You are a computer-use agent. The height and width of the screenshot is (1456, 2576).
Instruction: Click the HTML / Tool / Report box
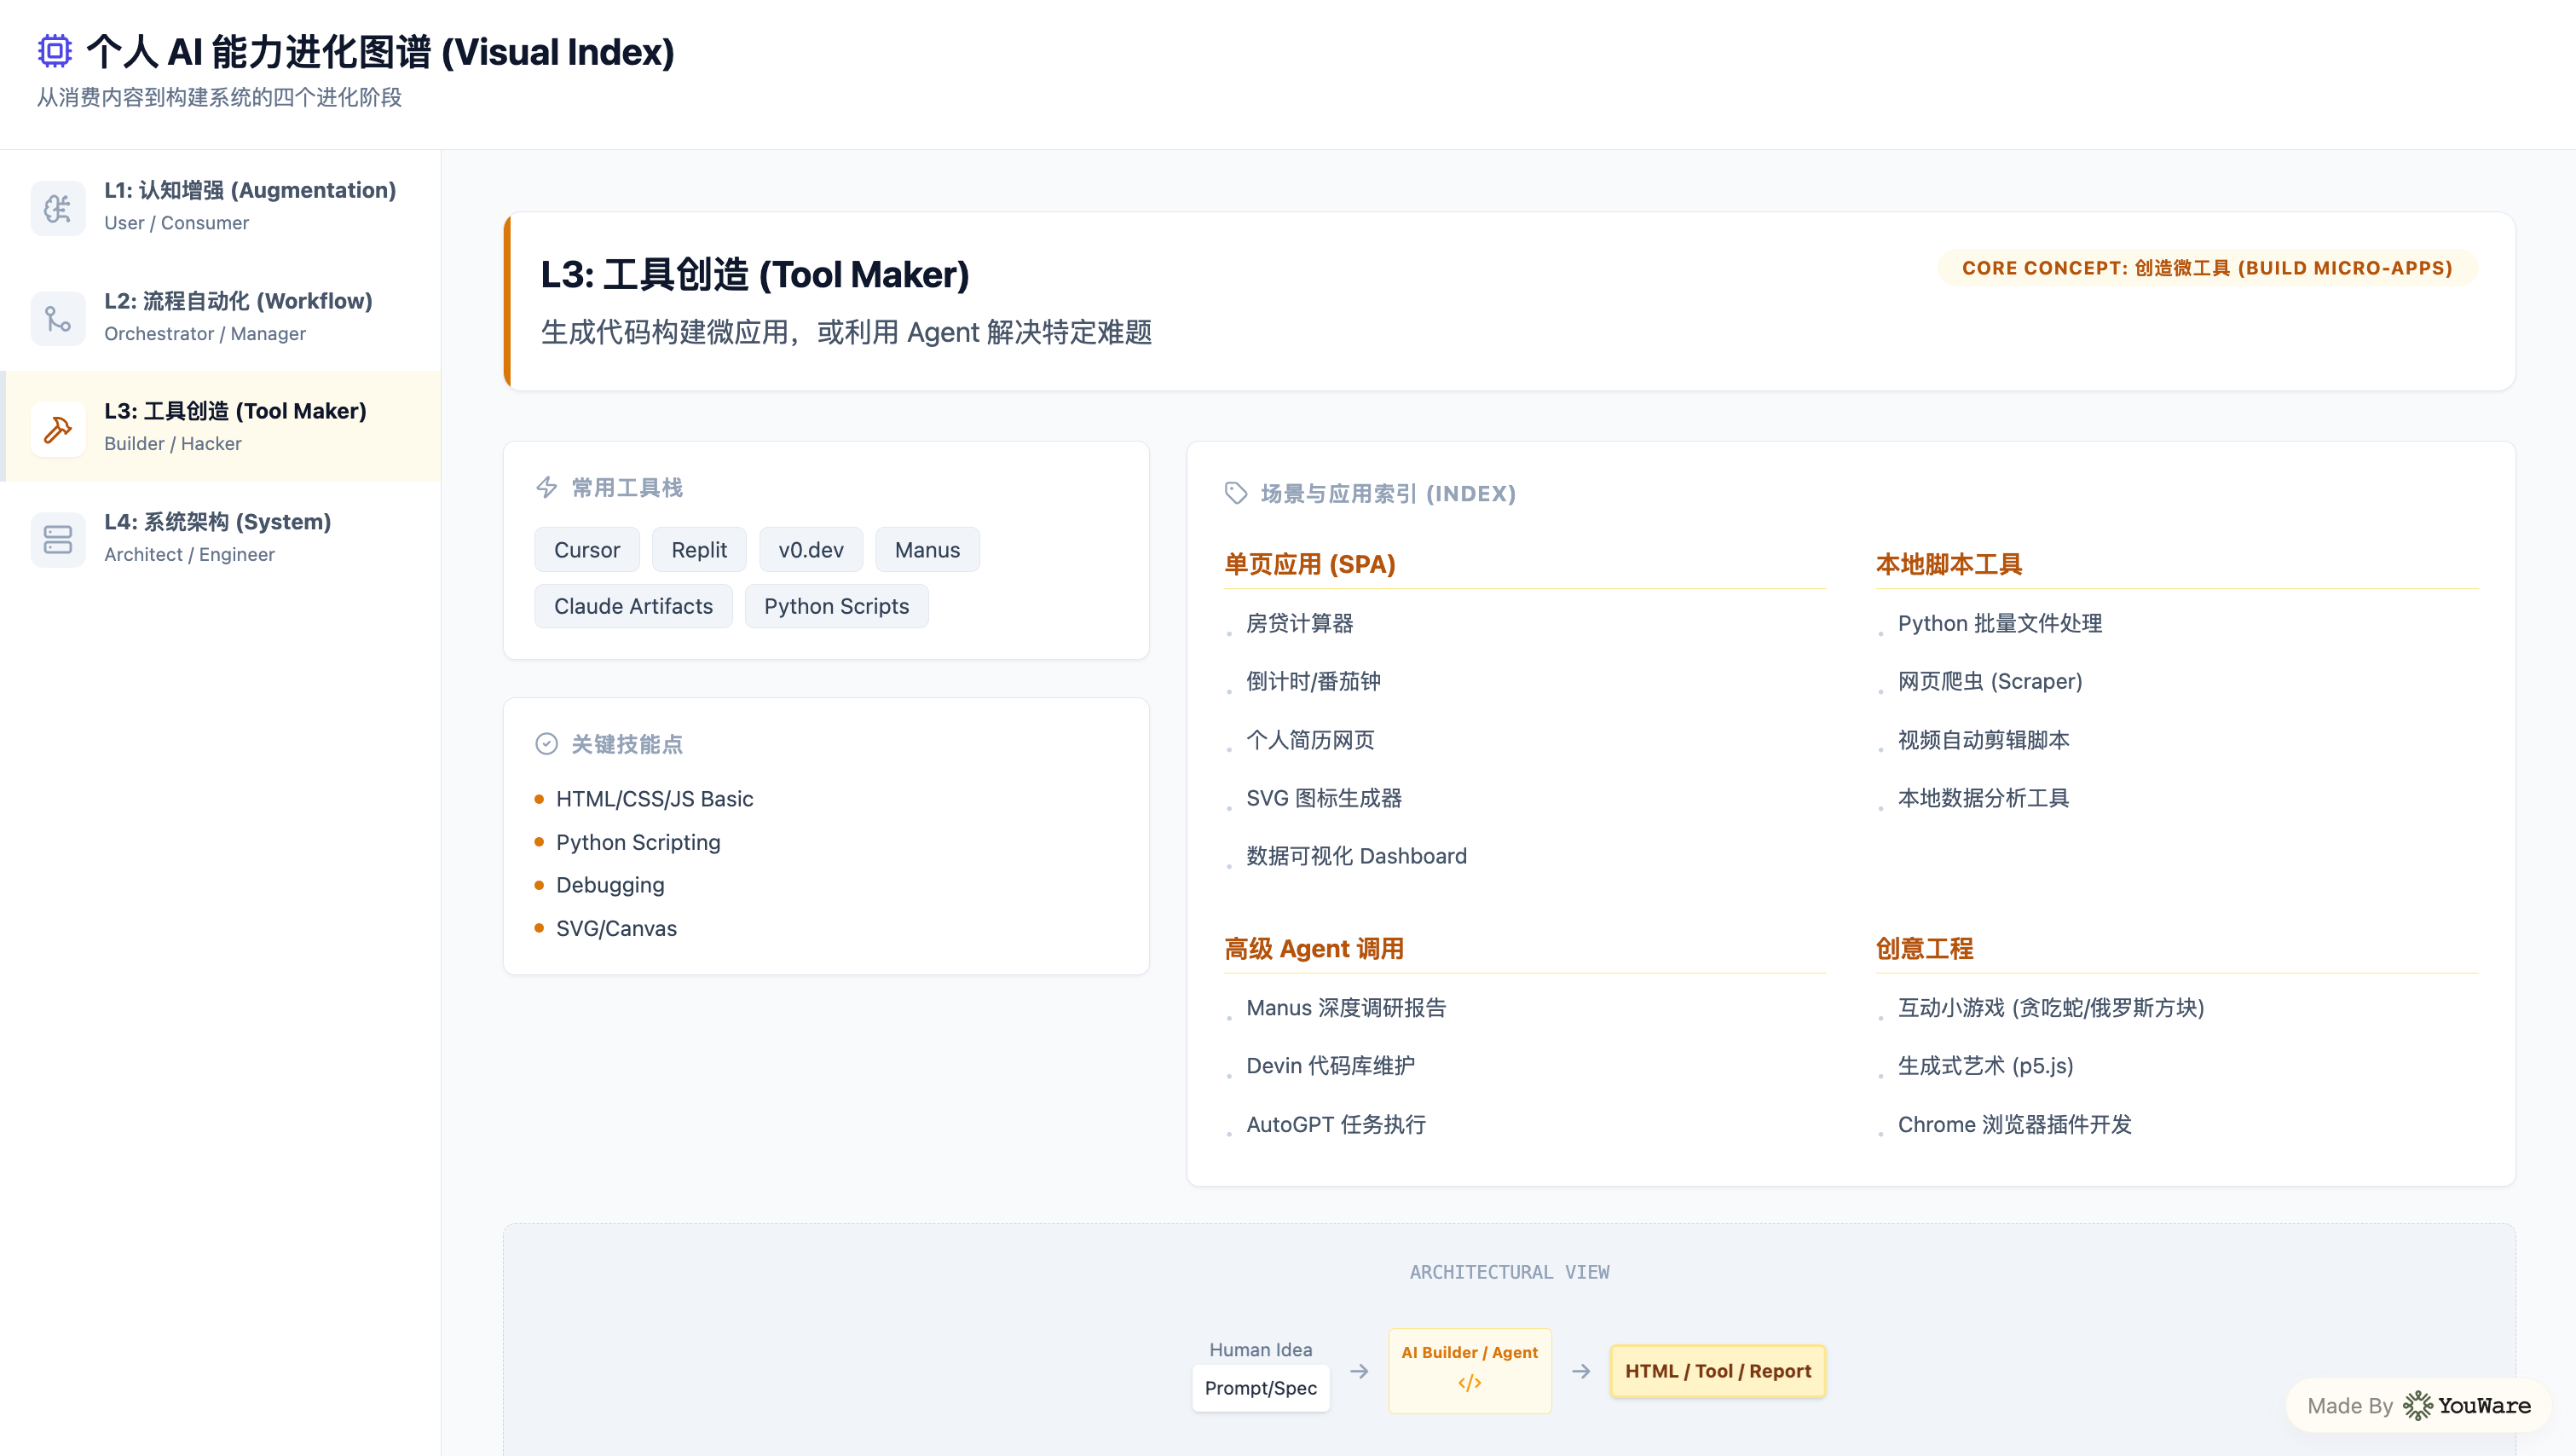[x=1717, y=1371]
